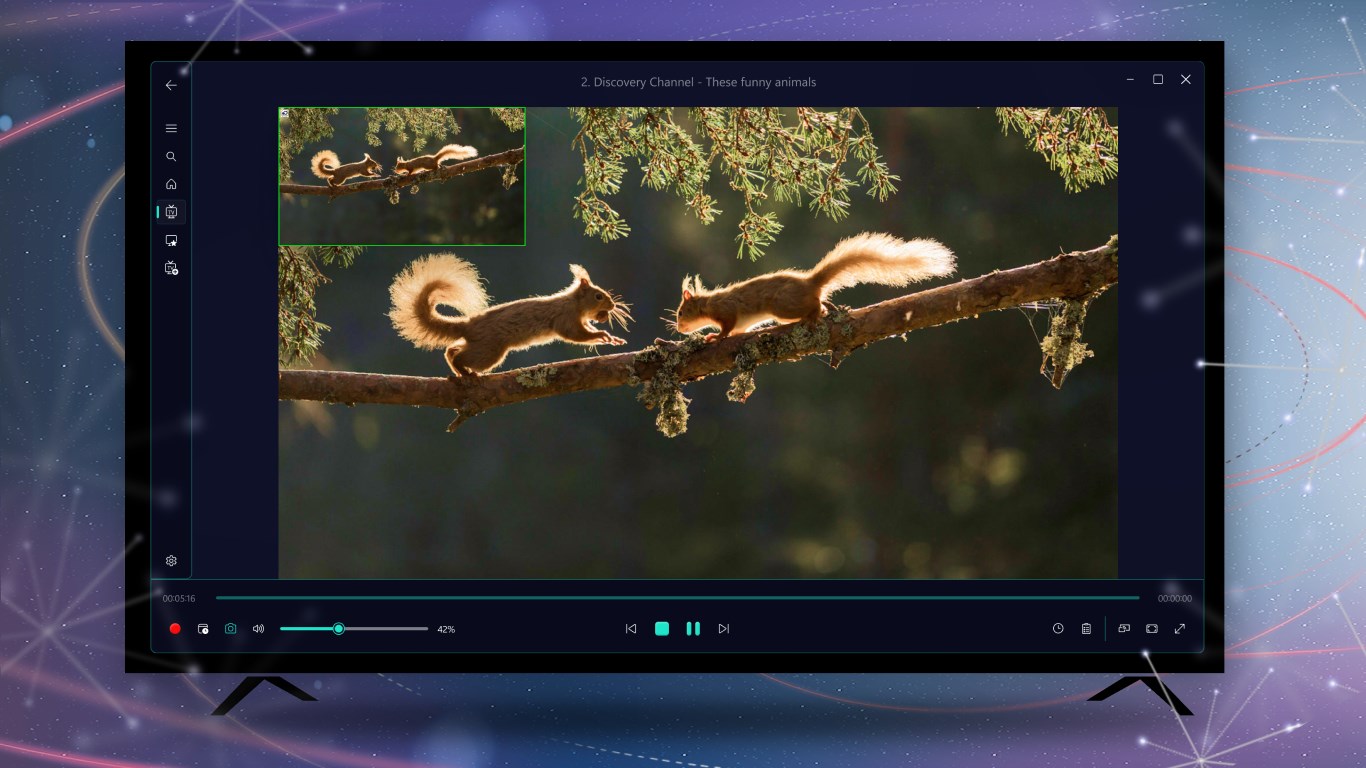Click the title 'Discovery Channel - These funny animals'
This screenshot has width=1366, height=768.
pos(705,82)
